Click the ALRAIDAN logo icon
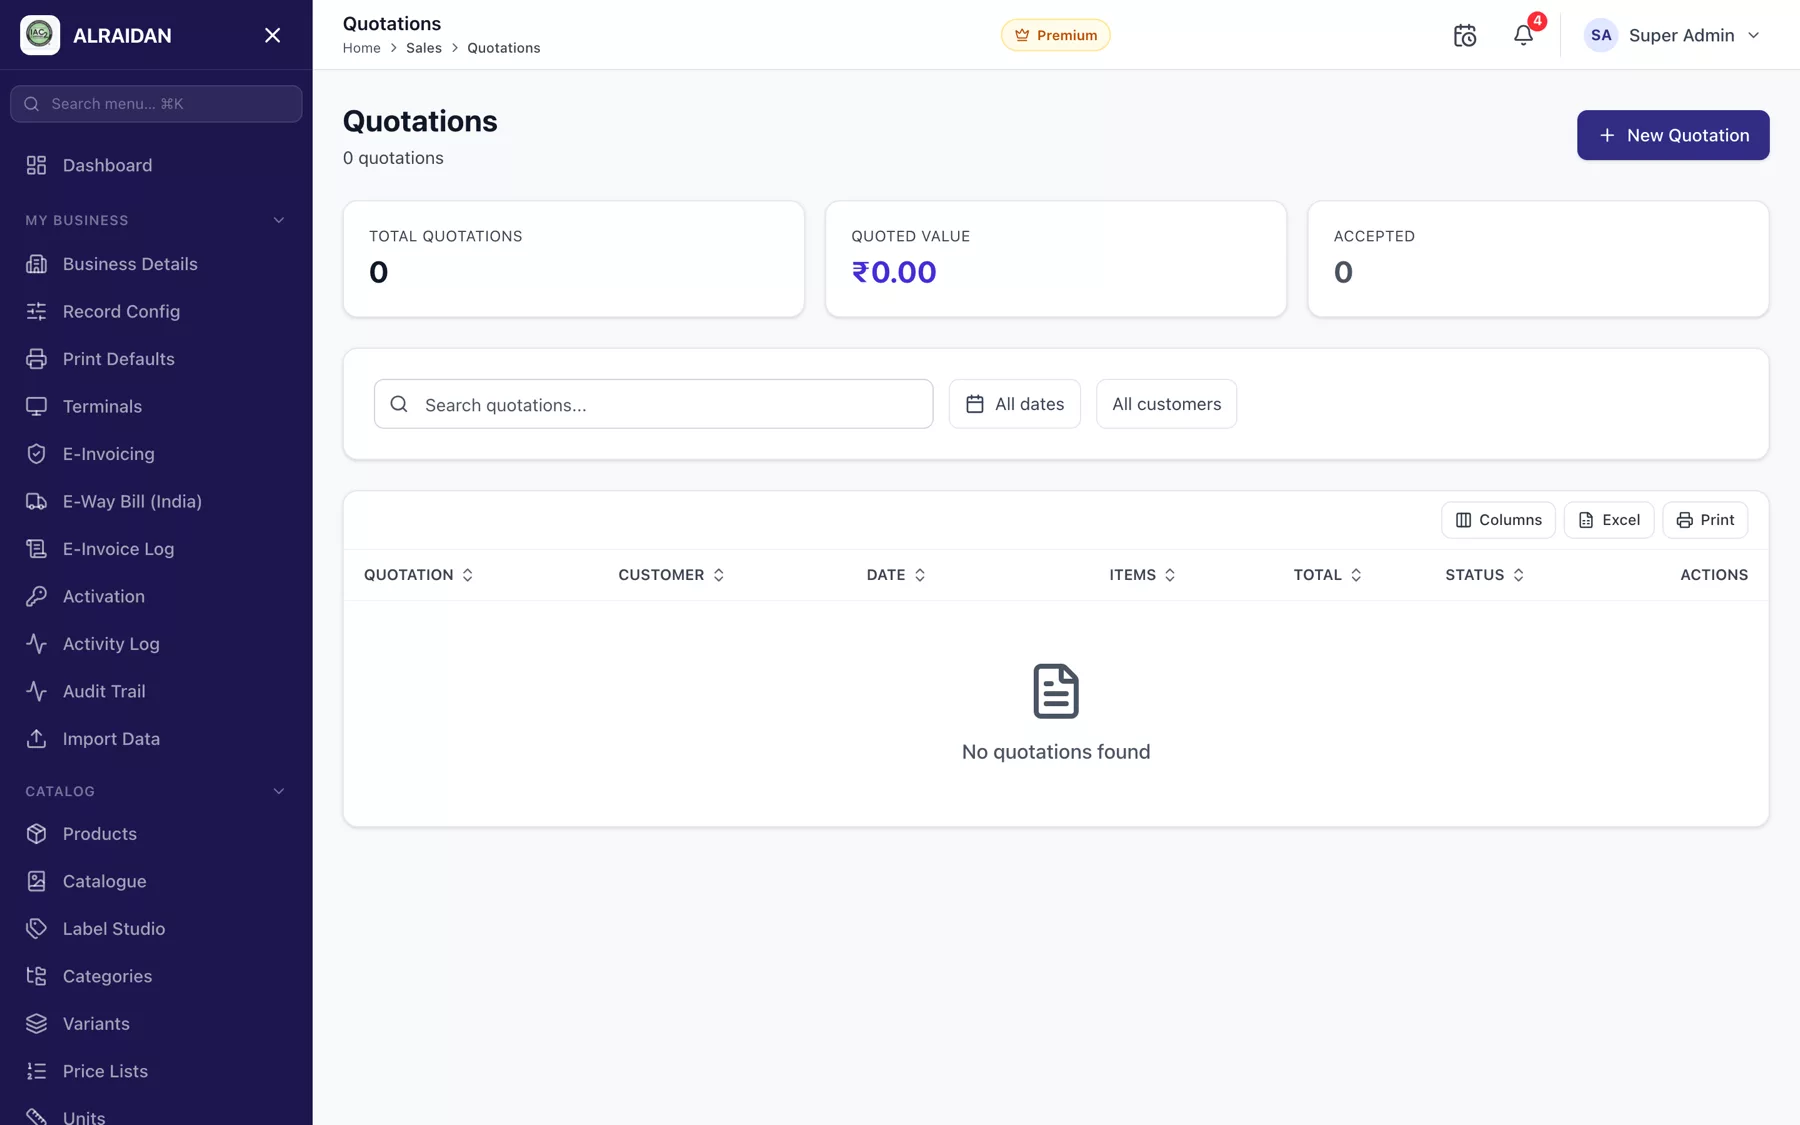 click(x=40, y=35)
